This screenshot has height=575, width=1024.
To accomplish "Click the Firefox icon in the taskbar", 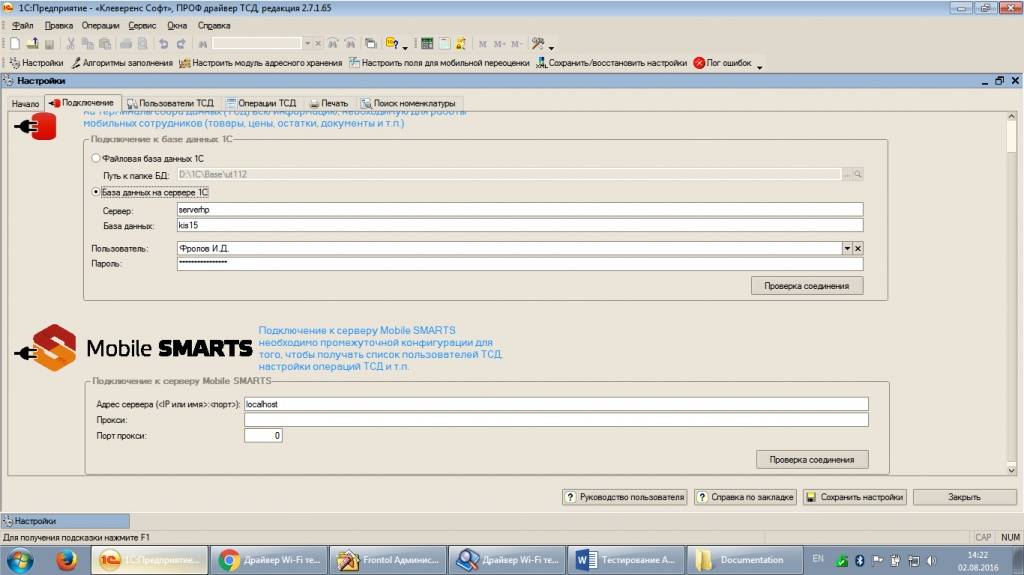I will pyautogui.click(x=66, y=560).
